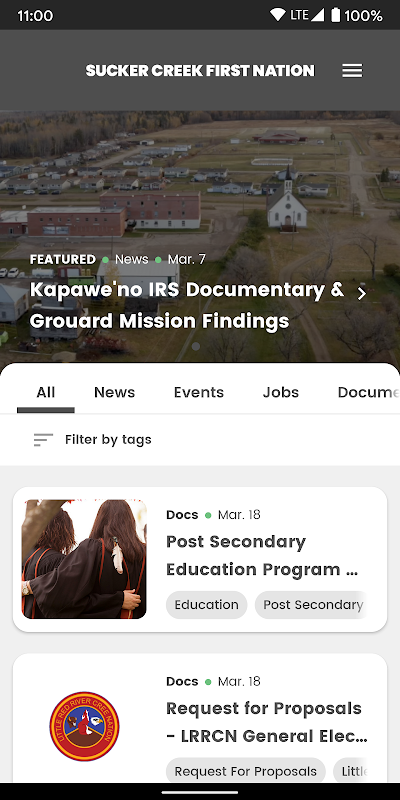Open Post Secondary Education Program document
Screen dimensions: 400x800
200,559
